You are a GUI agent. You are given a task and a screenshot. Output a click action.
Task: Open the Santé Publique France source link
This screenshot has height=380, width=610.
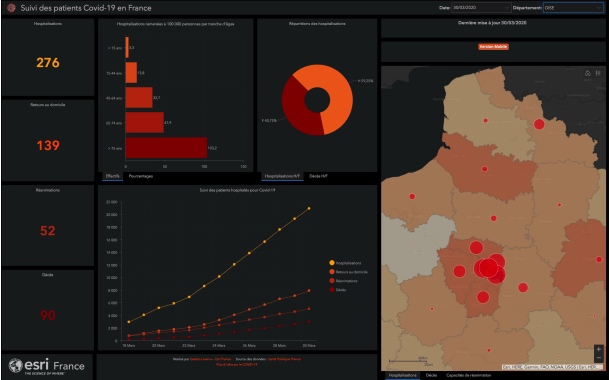284,359
